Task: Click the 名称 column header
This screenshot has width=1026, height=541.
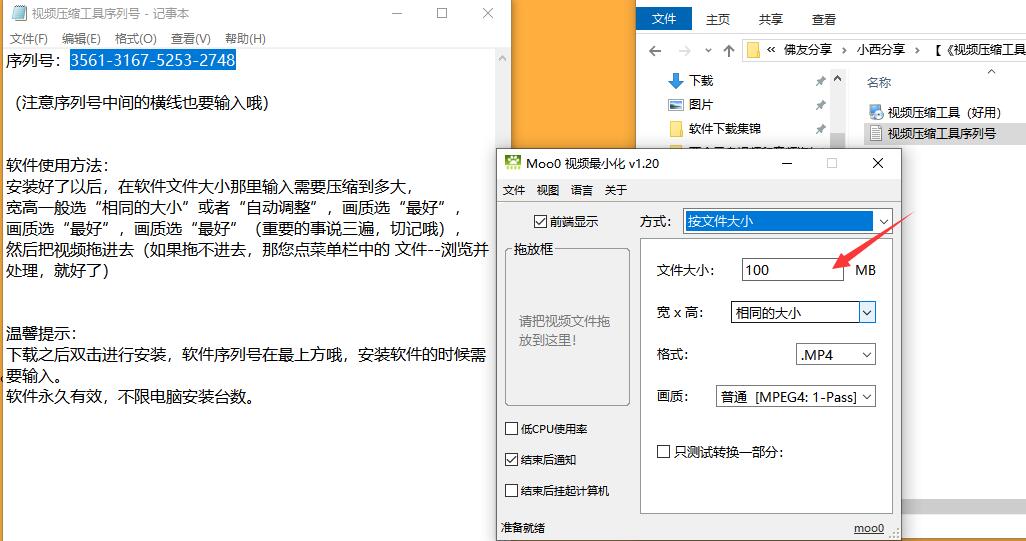Action: tap(879, 82)
